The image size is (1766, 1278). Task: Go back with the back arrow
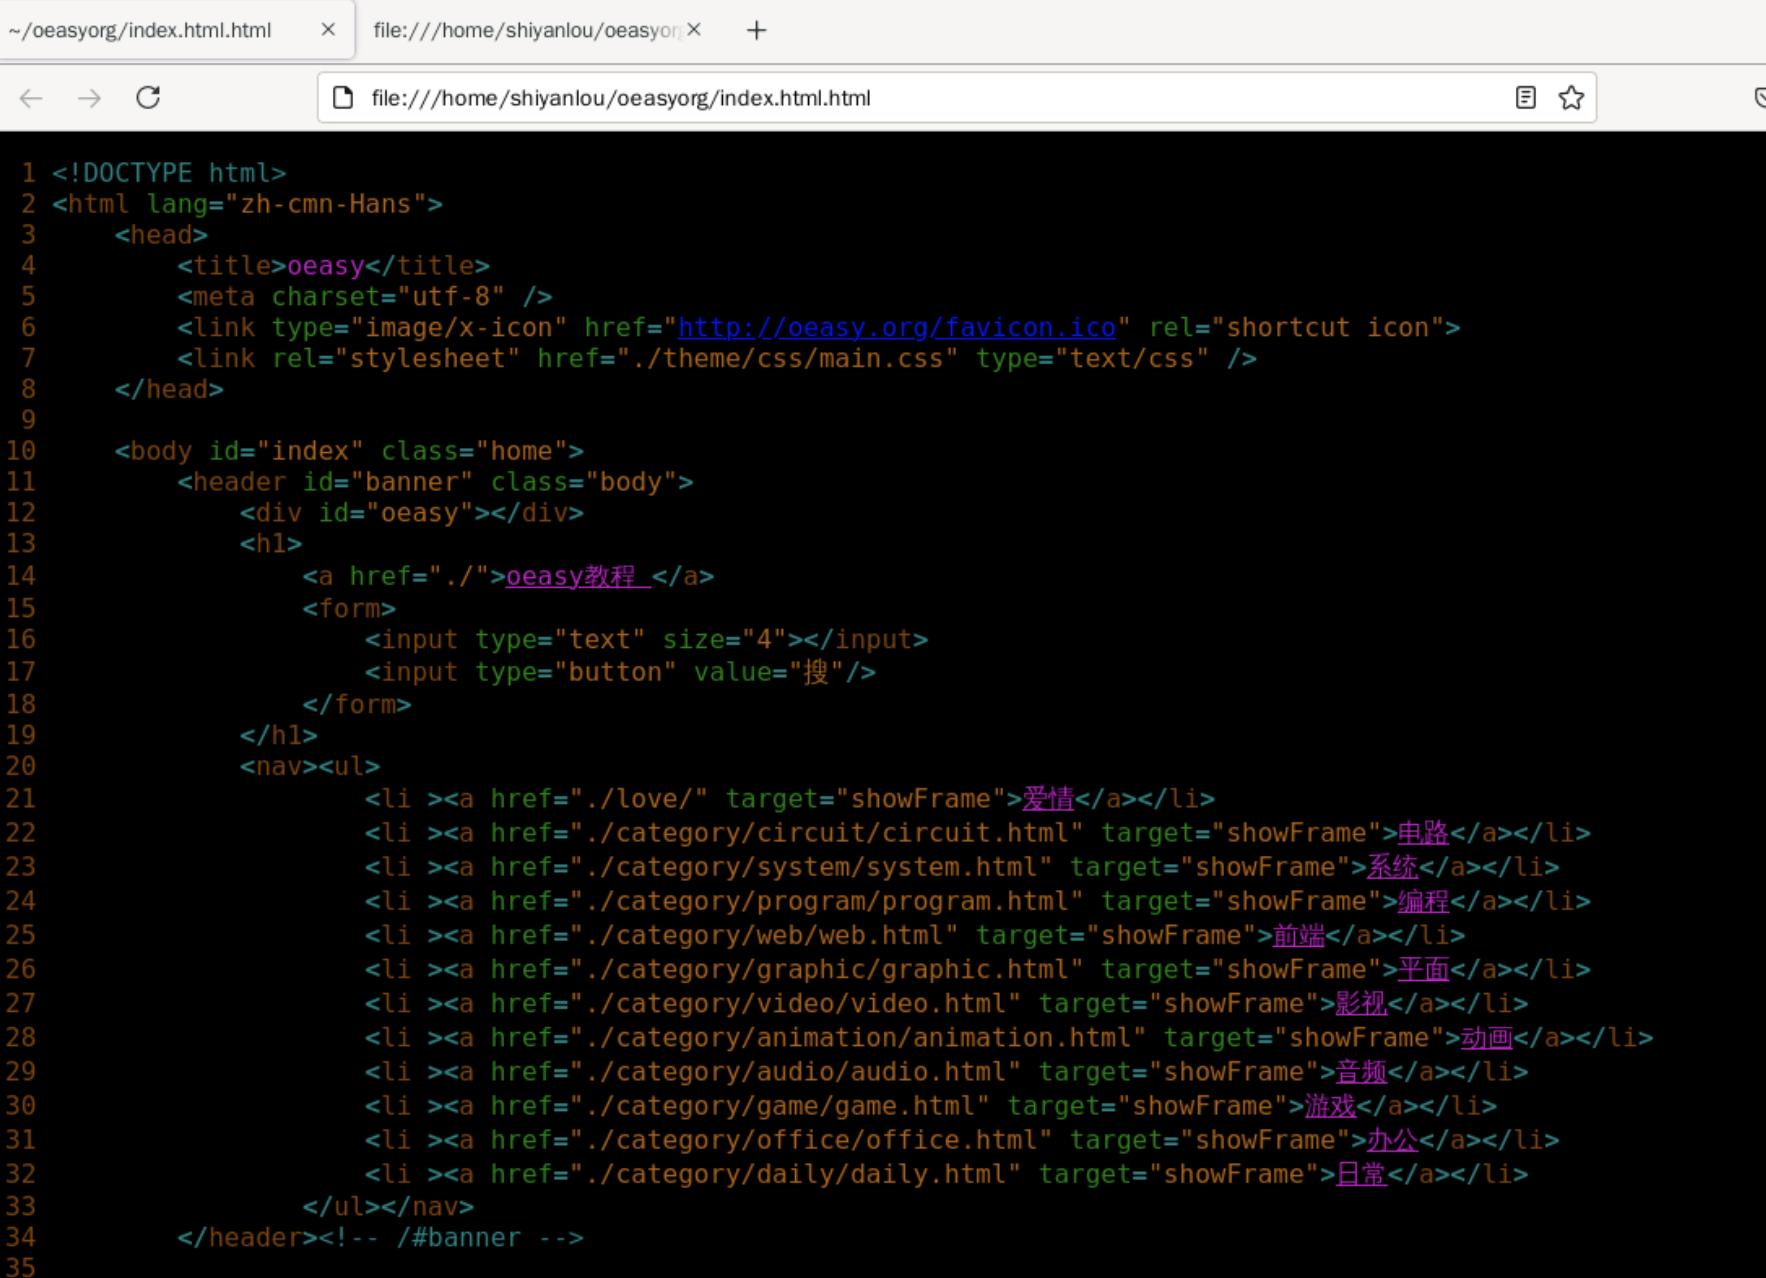pos(31,98)
